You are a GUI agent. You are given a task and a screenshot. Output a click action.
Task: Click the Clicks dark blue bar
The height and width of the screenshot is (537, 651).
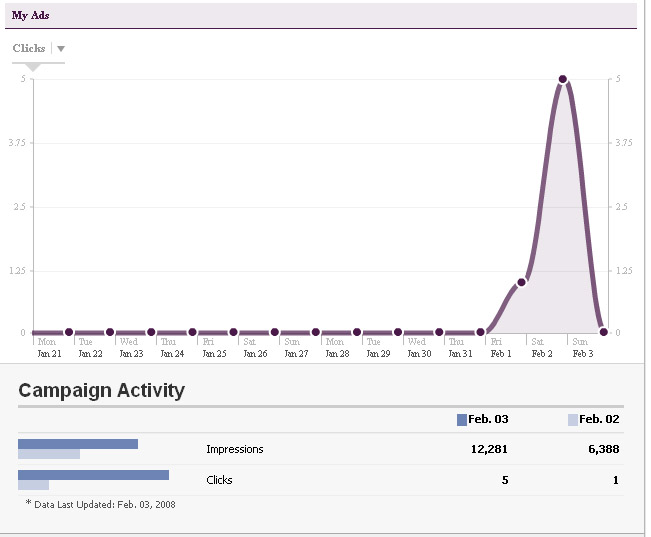point(93,475)
